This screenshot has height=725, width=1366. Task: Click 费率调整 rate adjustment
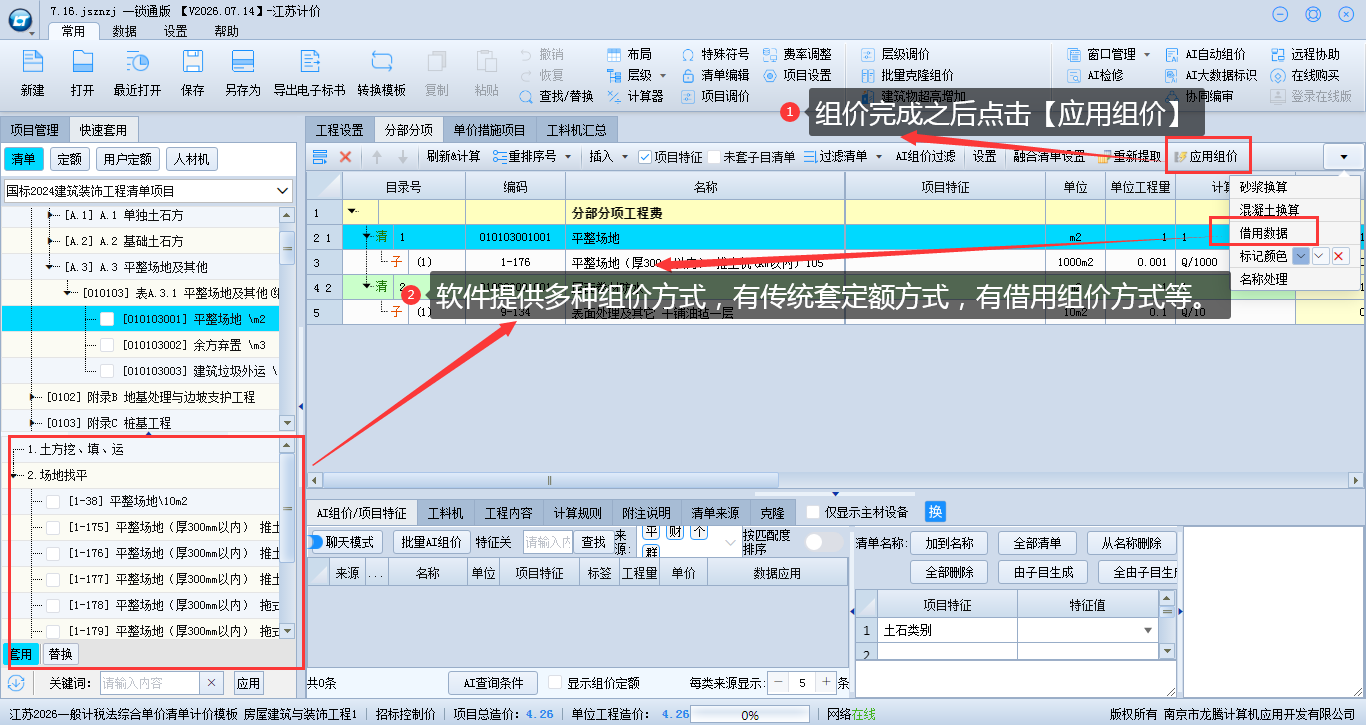pos(797,54)
